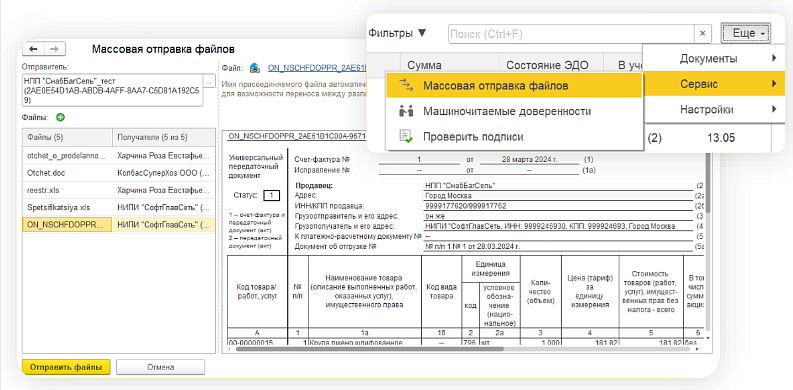Click the Файлы (5) column header
The width and height of the screenshot is (793, 390).
pyautogui.click(x=67, y=138)
